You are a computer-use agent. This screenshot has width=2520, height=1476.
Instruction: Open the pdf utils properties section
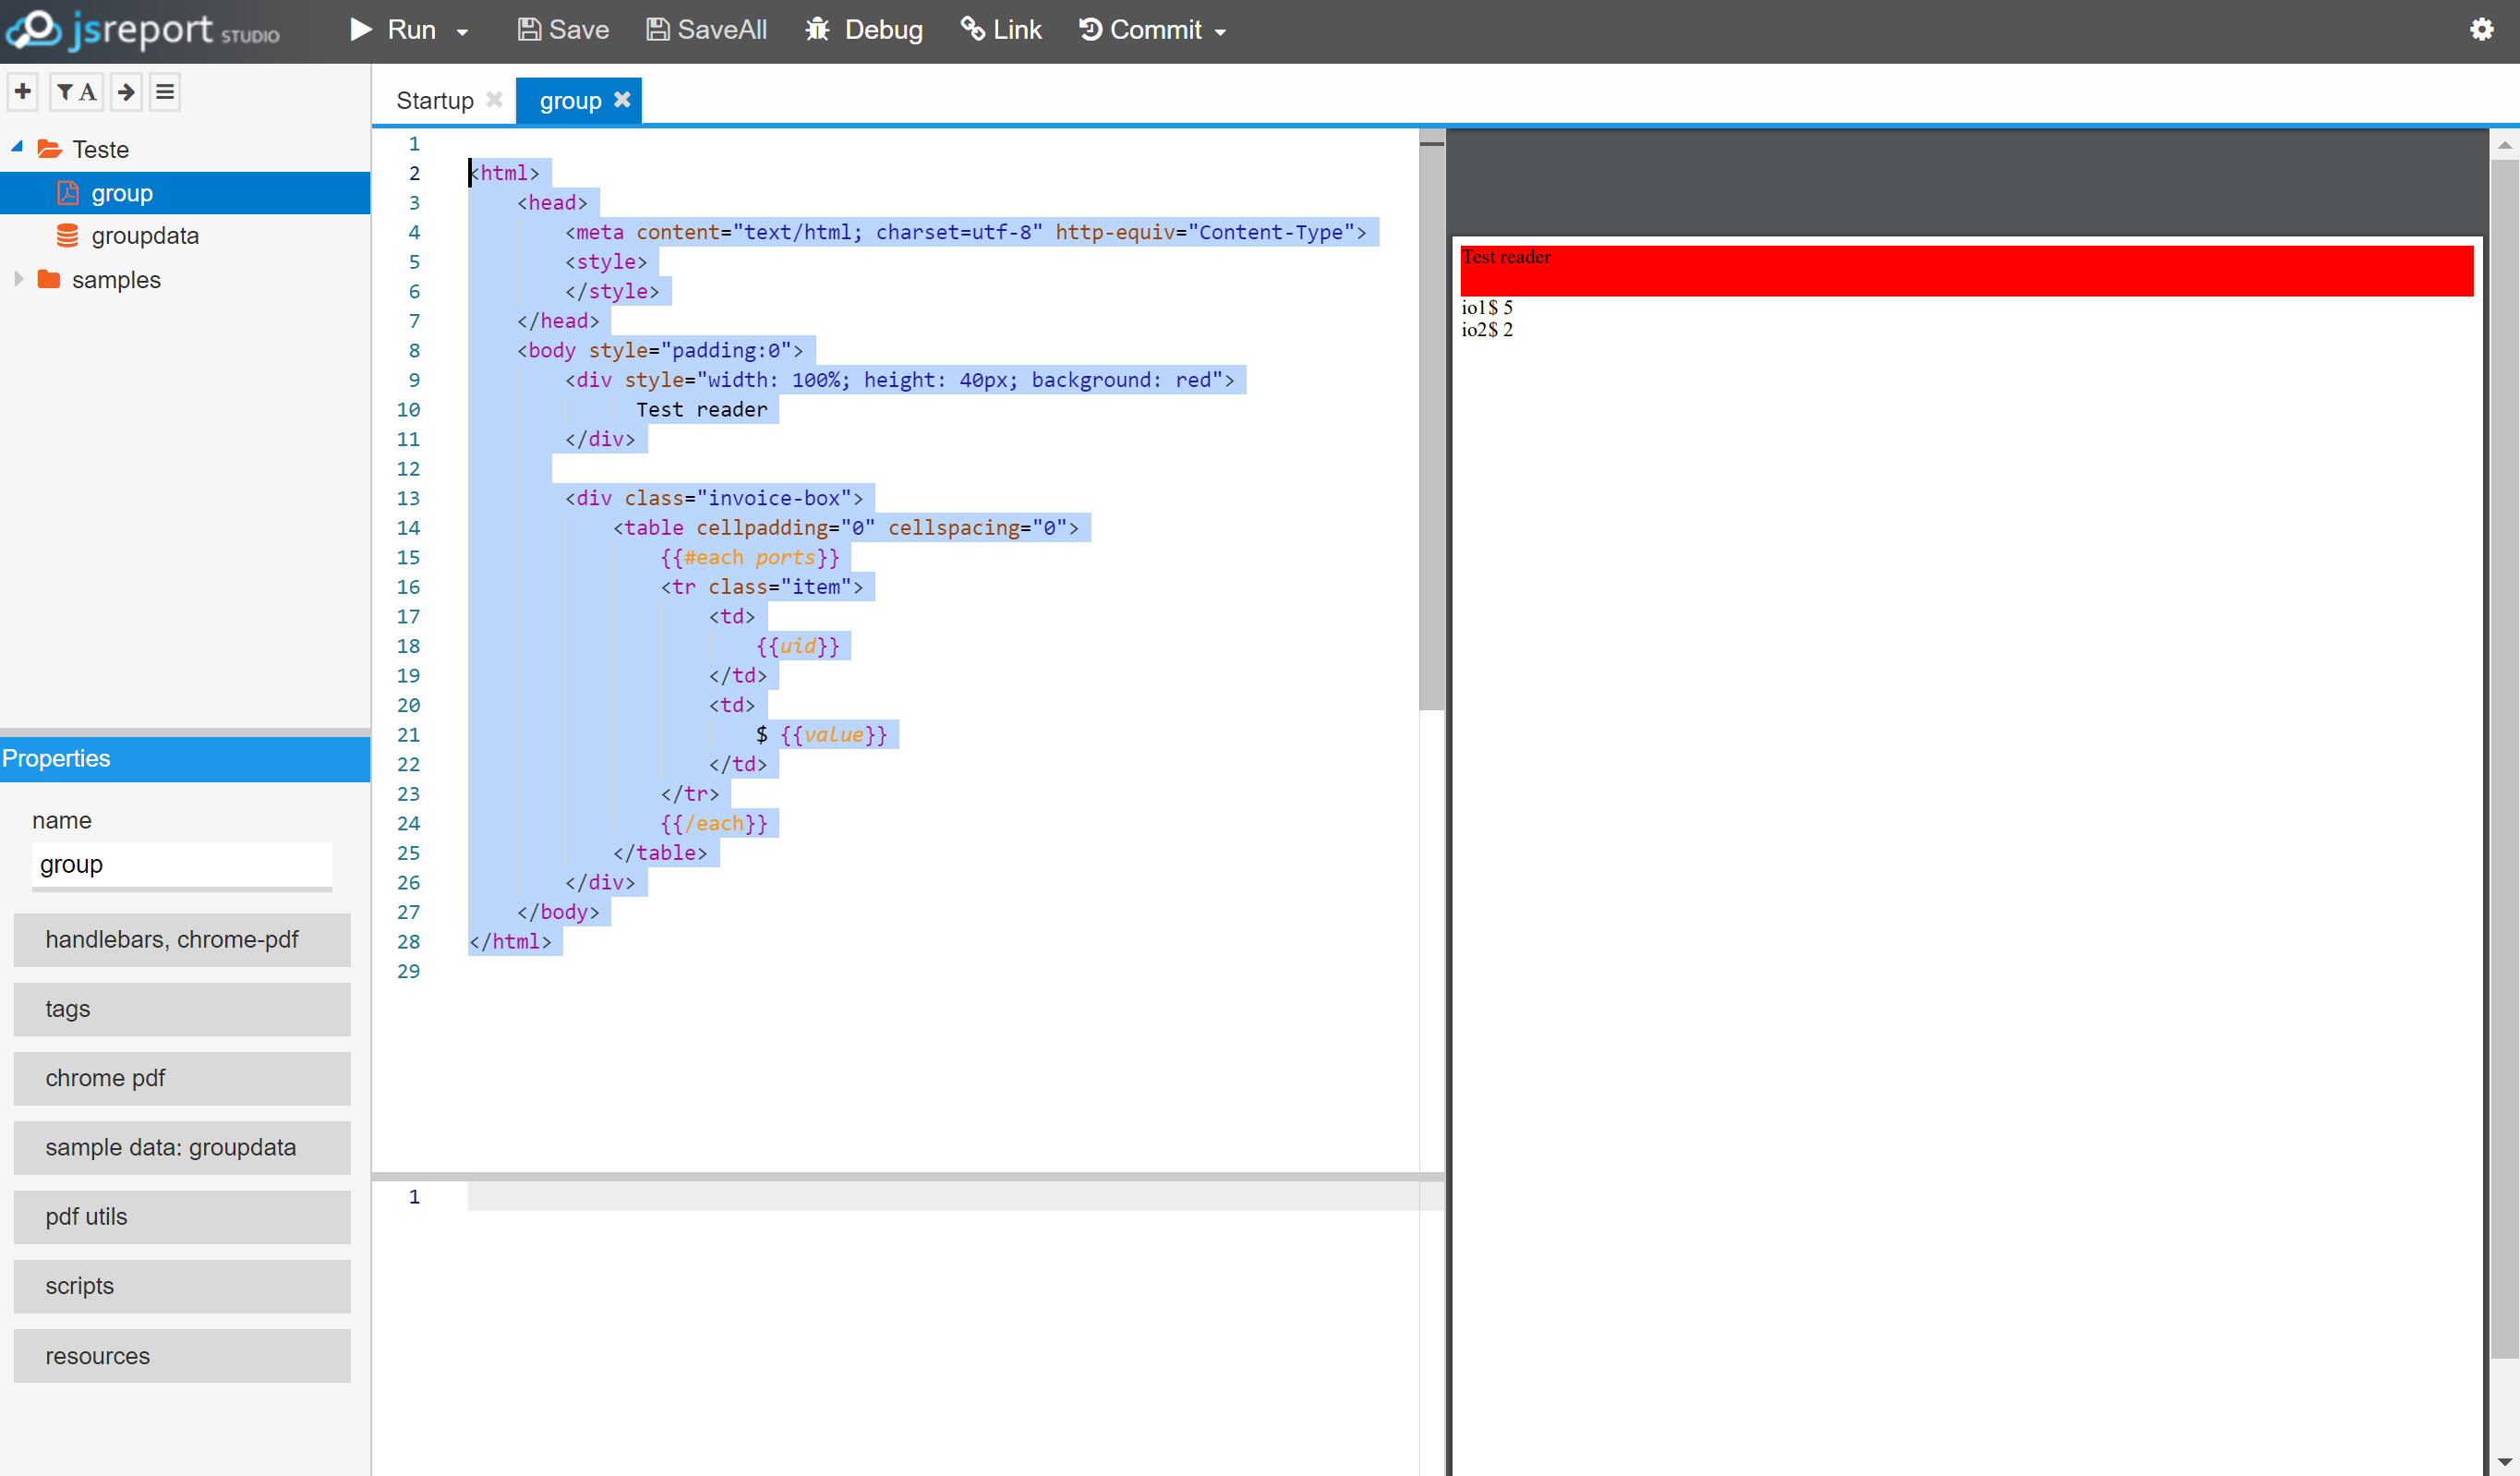coord(182,1217)
